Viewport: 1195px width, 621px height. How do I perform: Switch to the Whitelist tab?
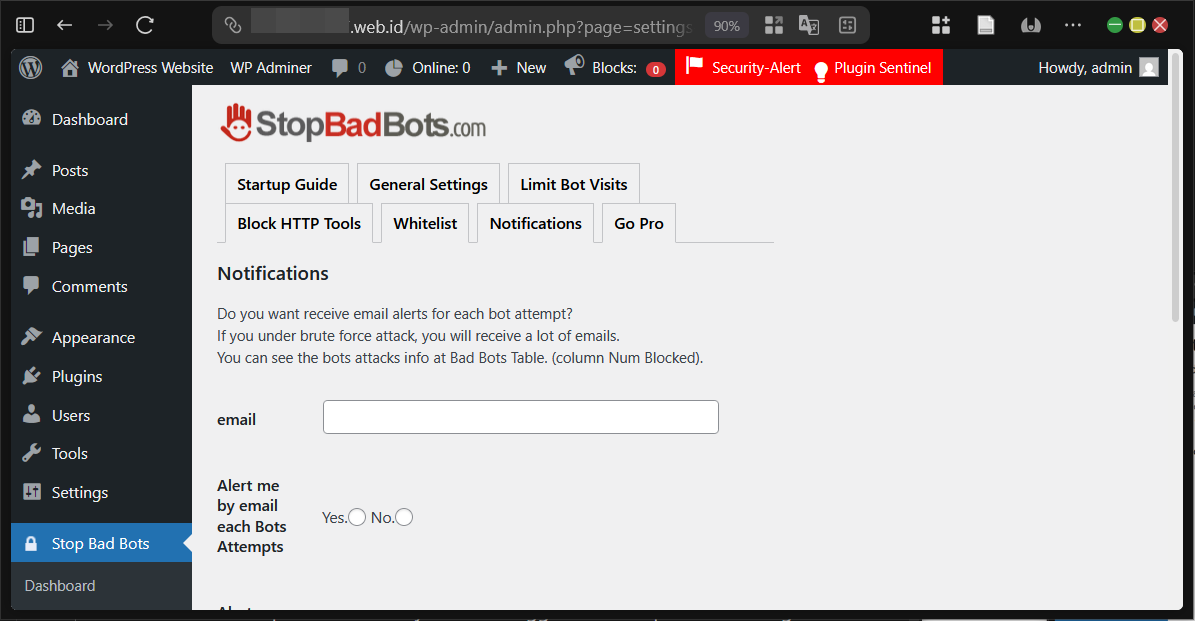pos(425,223)
